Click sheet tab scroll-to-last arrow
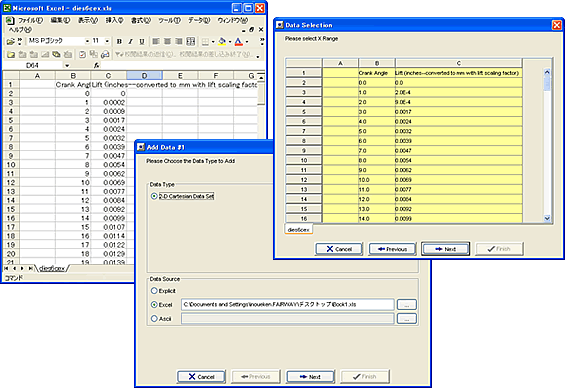 coord(30,268)
